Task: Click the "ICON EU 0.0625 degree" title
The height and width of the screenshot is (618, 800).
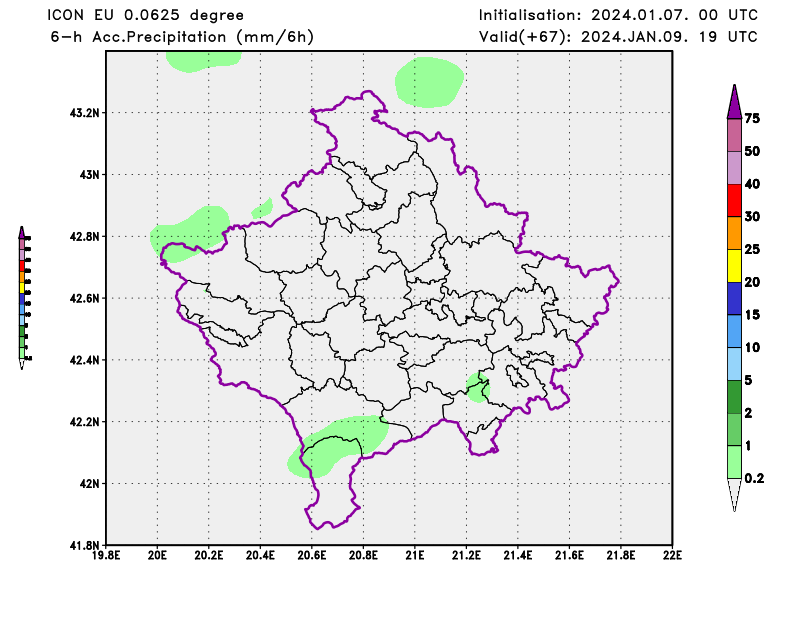Action: (x=146, y=15)
